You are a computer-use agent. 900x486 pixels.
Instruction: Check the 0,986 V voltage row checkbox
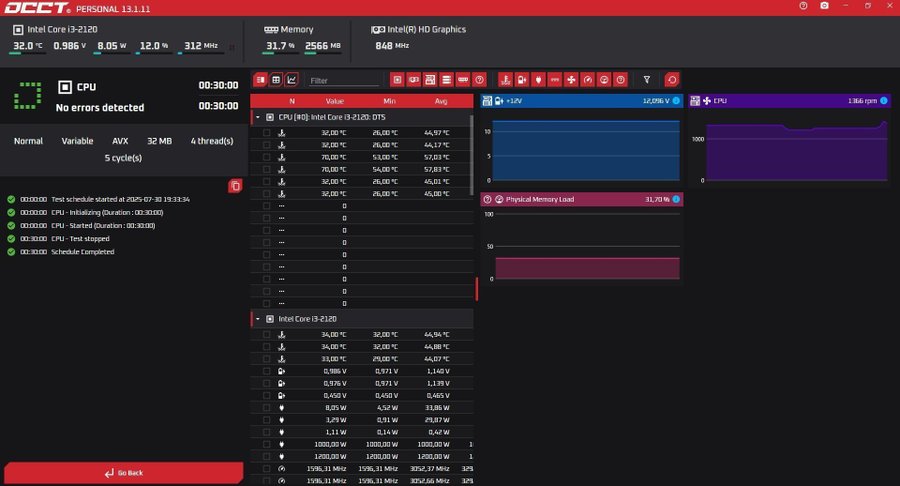266,371
